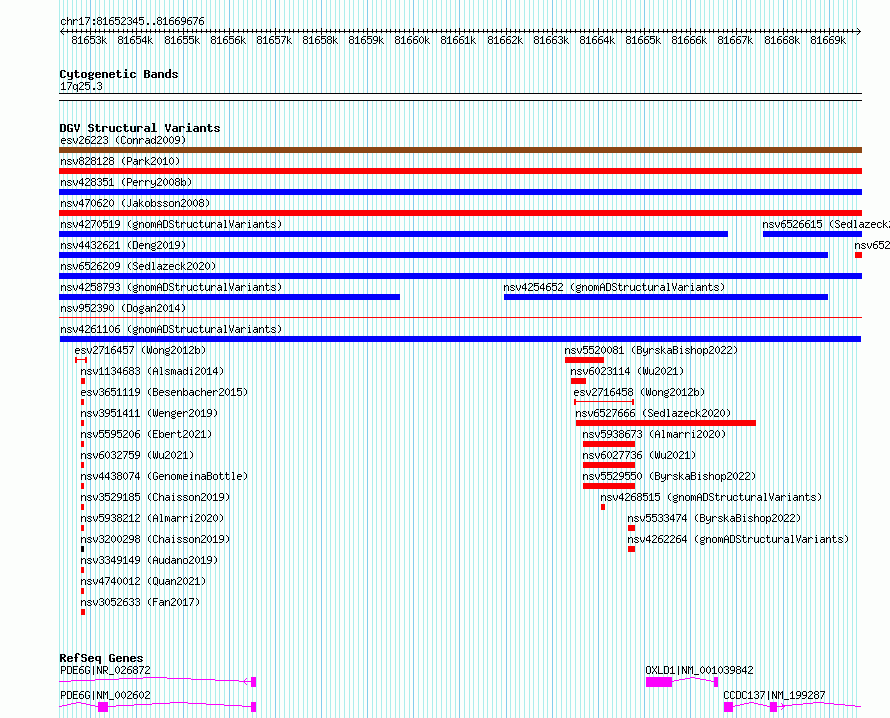Click the RefSeq Genes track title
The image size is (890, 718).
pyautogui.click(x=101, y=658)
